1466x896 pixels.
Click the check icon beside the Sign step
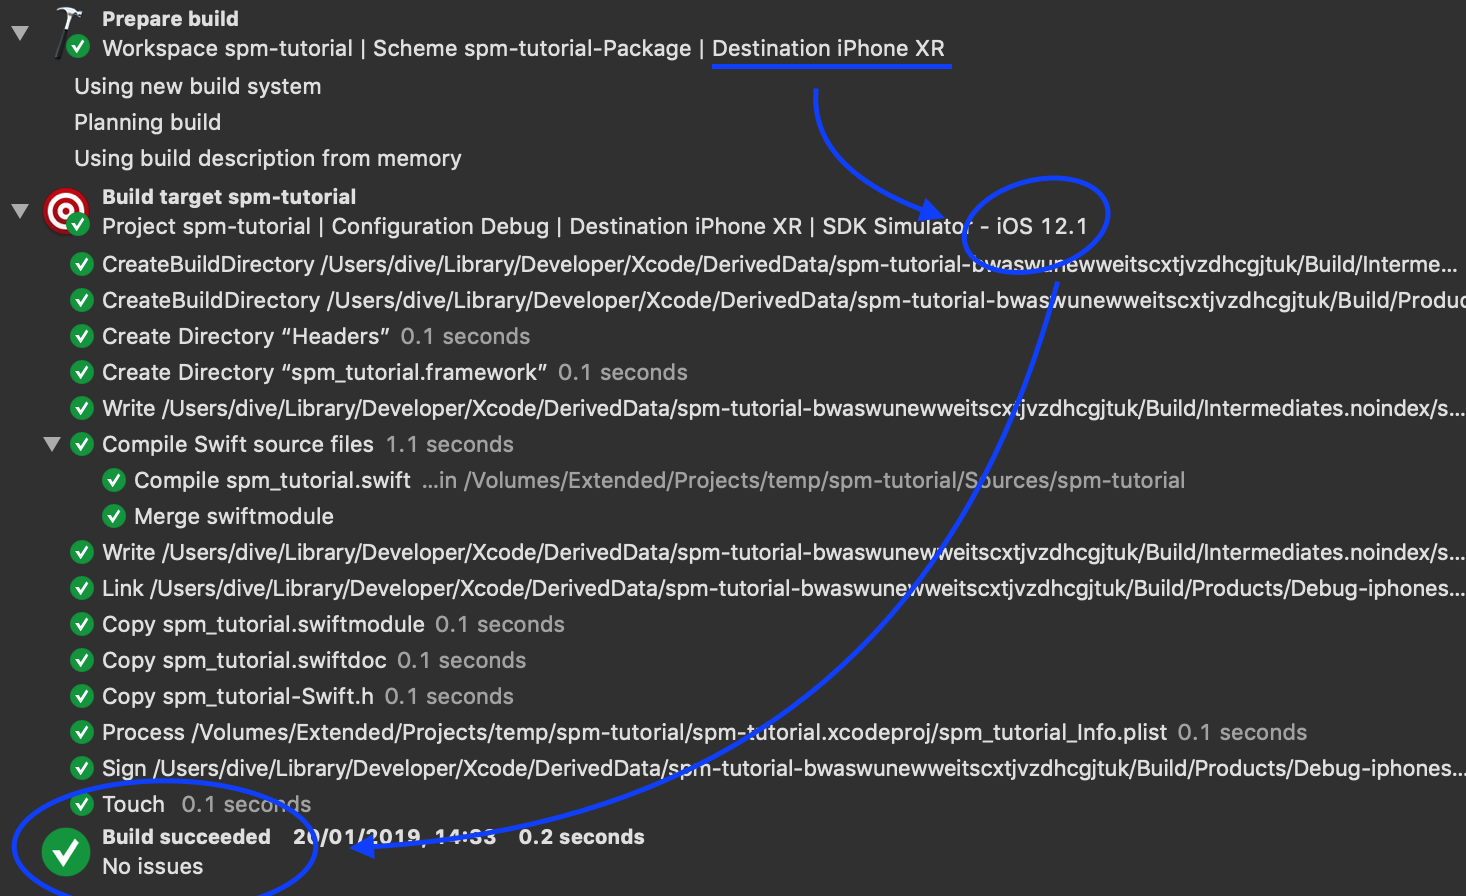[x=82, y=769]
